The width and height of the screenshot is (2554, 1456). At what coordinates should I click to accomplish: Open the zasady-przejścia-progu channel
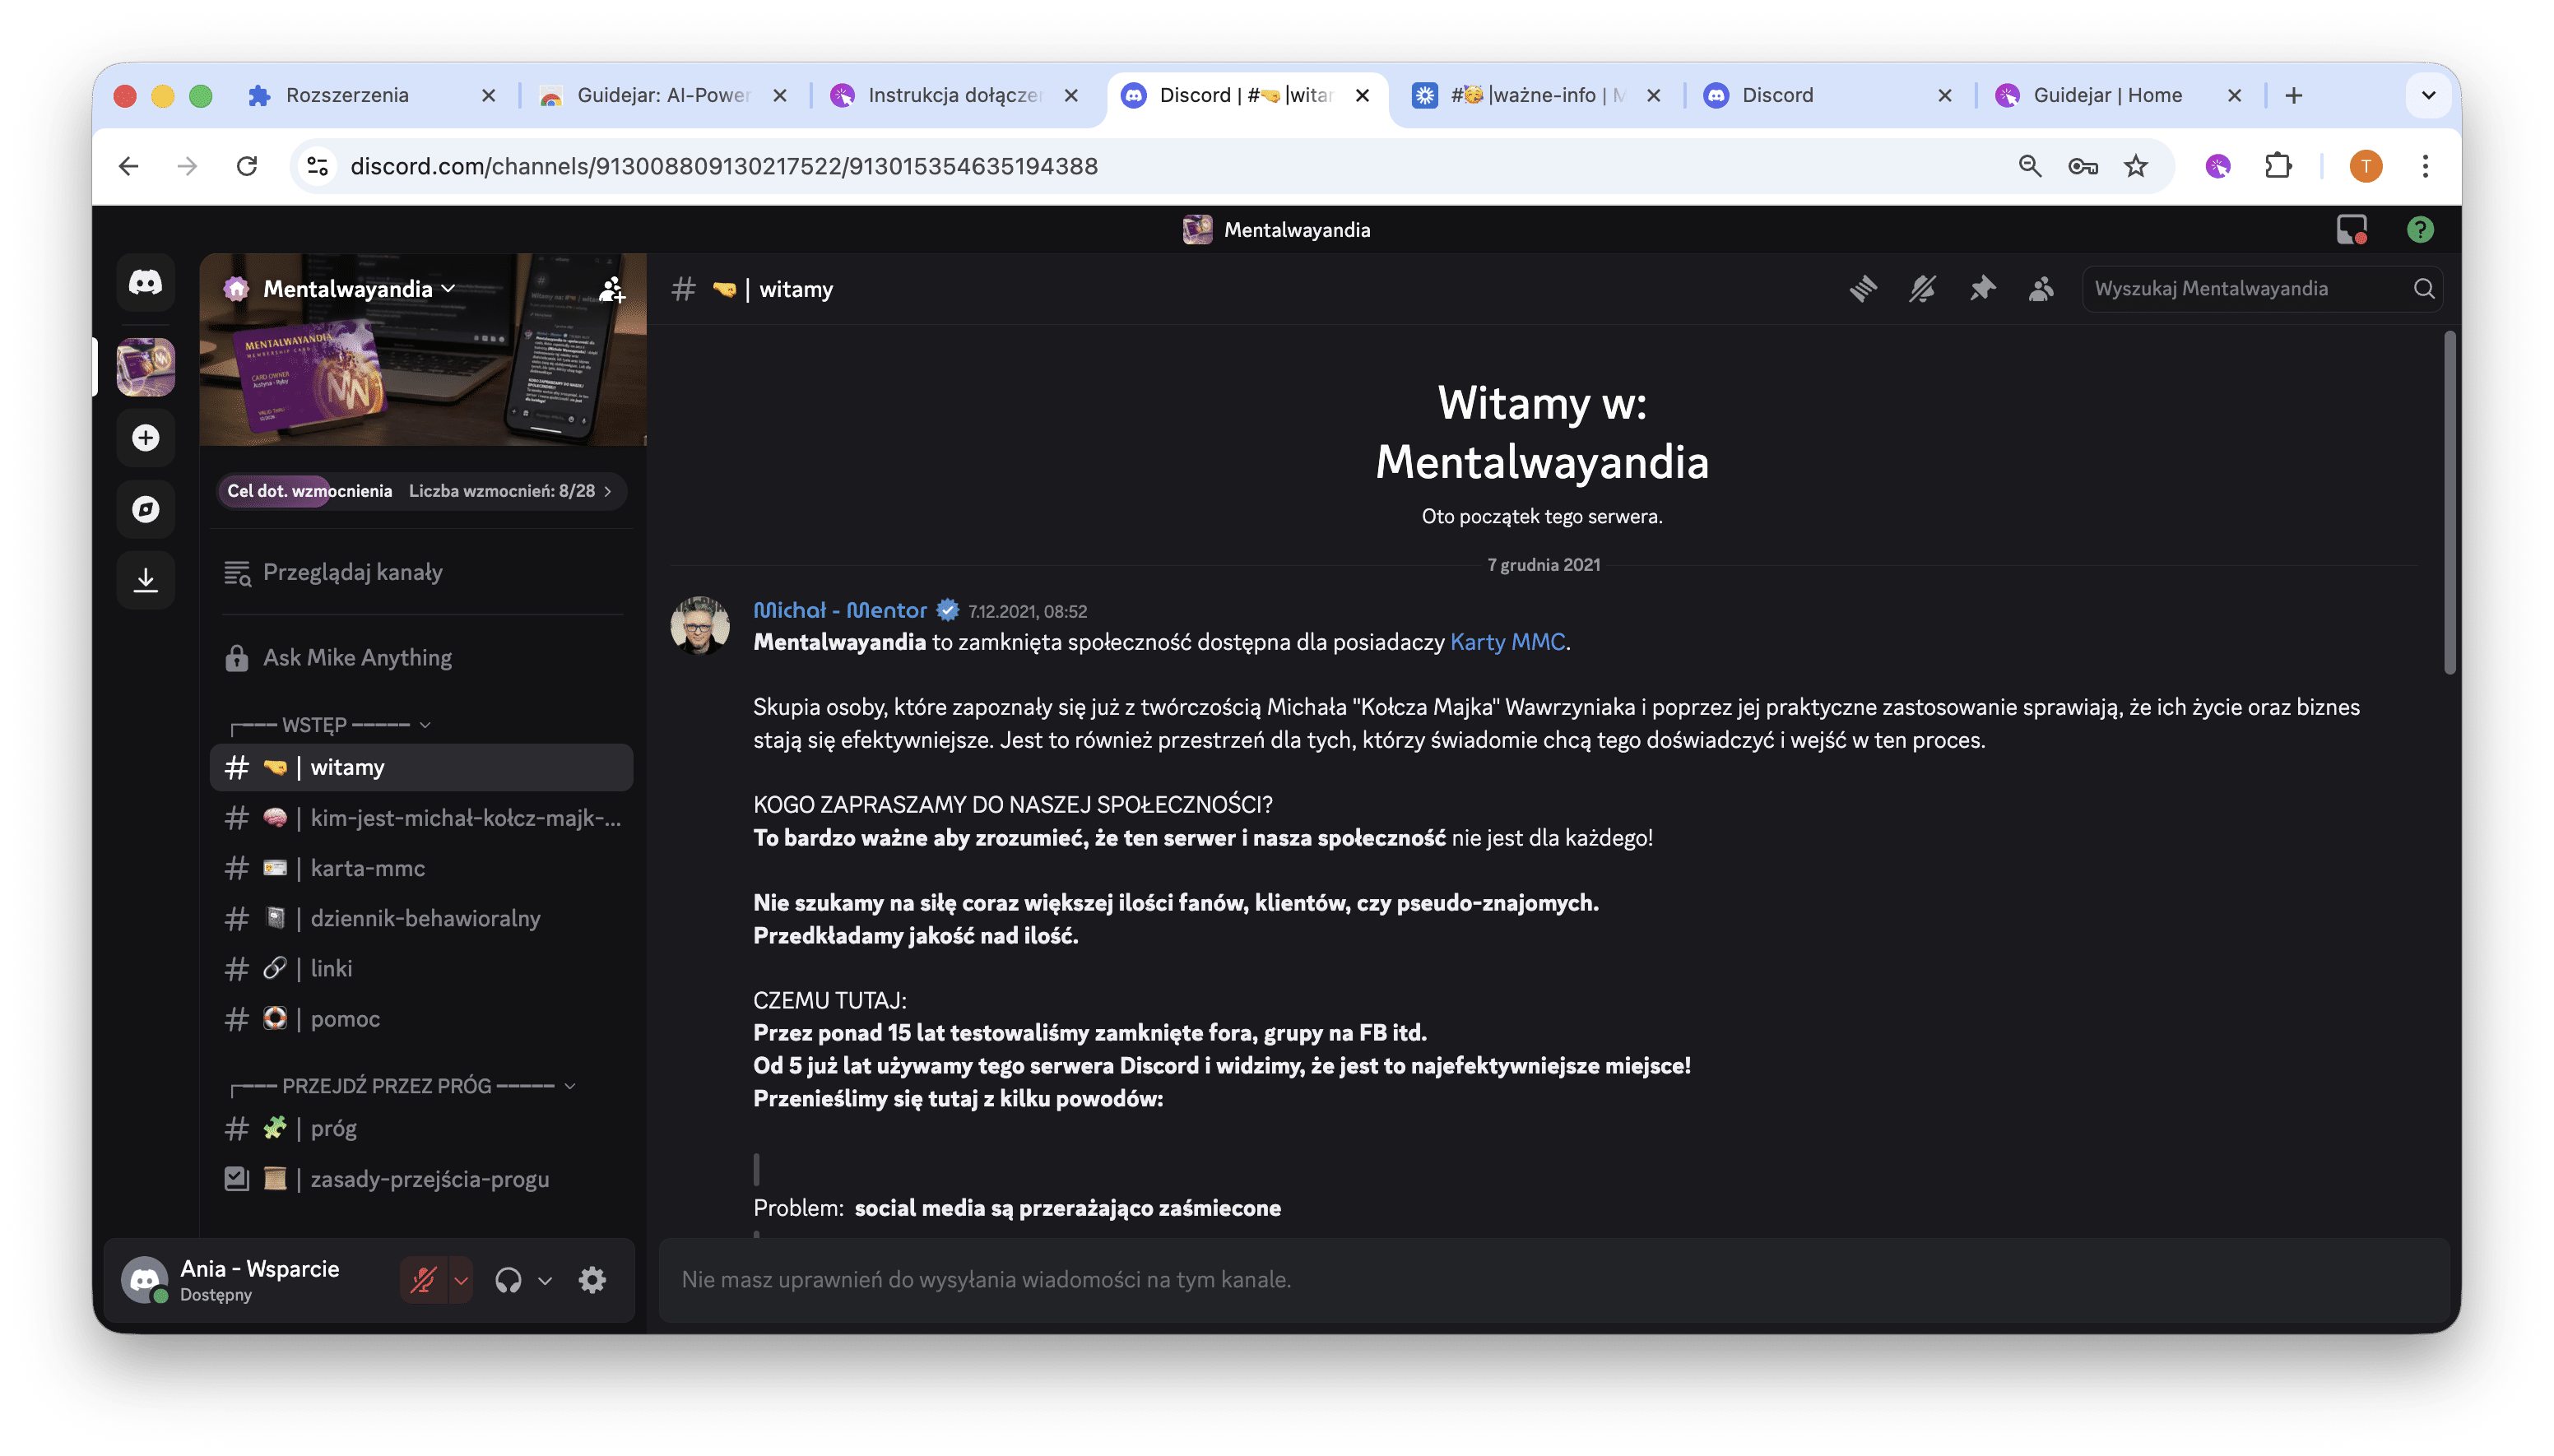click(x=421, y=1179)
